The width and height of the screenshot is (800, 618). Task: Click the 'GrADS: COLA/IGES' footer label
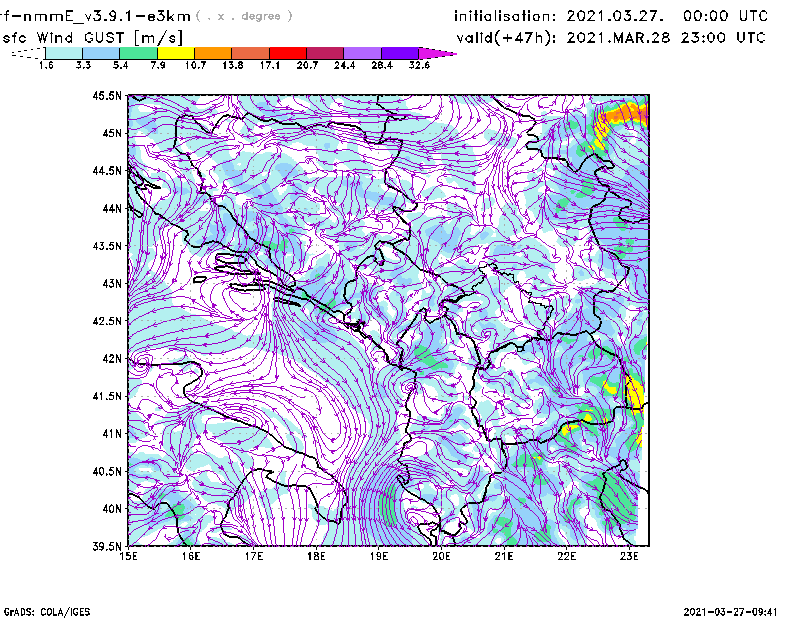46,612
